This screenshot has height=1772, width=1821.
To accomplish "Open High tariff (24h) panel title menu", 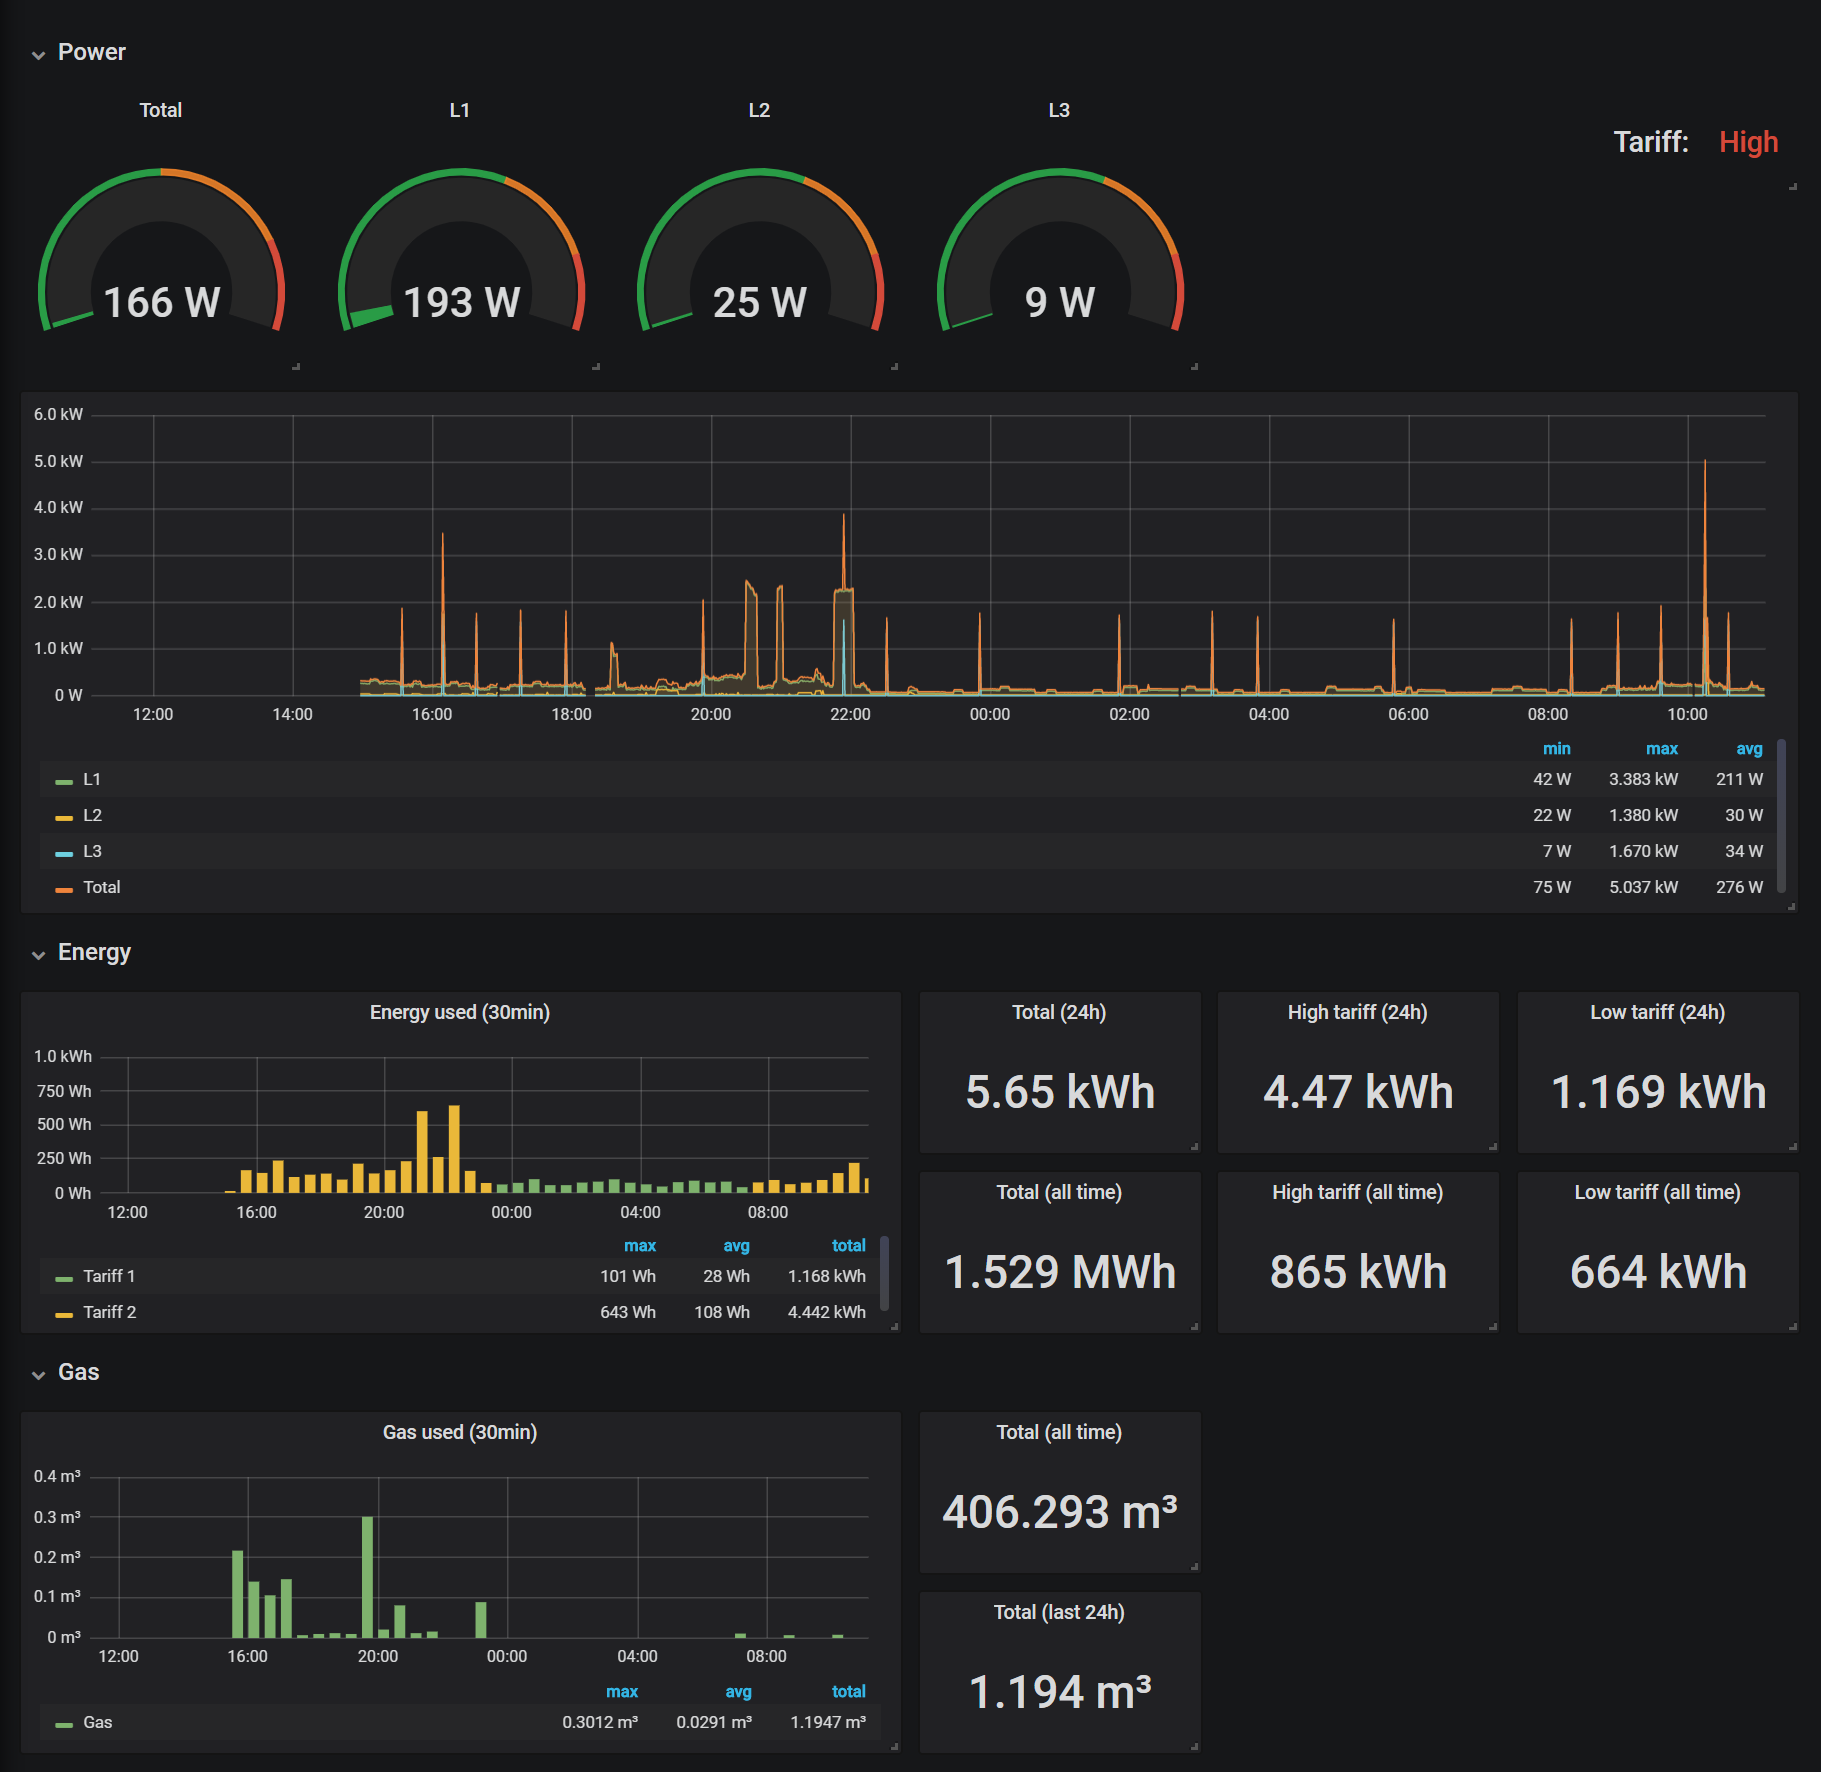I will 1358,1012.
